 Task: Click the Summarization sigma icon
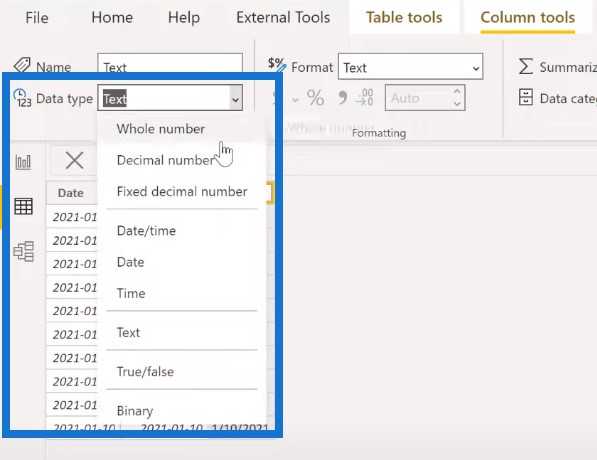525,66
